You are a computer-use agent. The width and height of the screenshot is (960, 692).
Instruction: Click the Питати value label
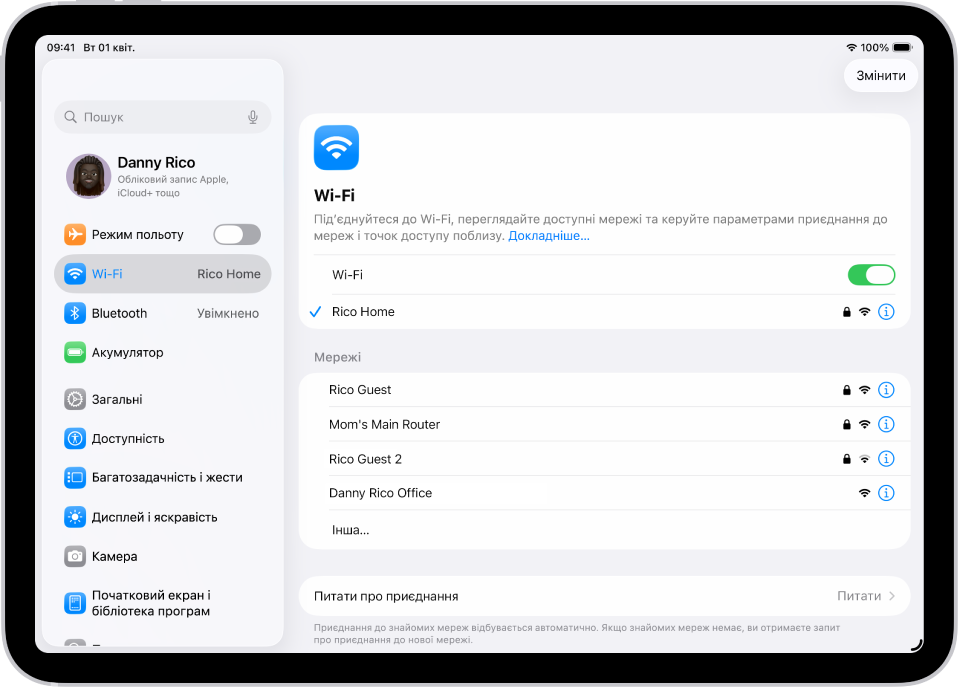click(859, 596)
